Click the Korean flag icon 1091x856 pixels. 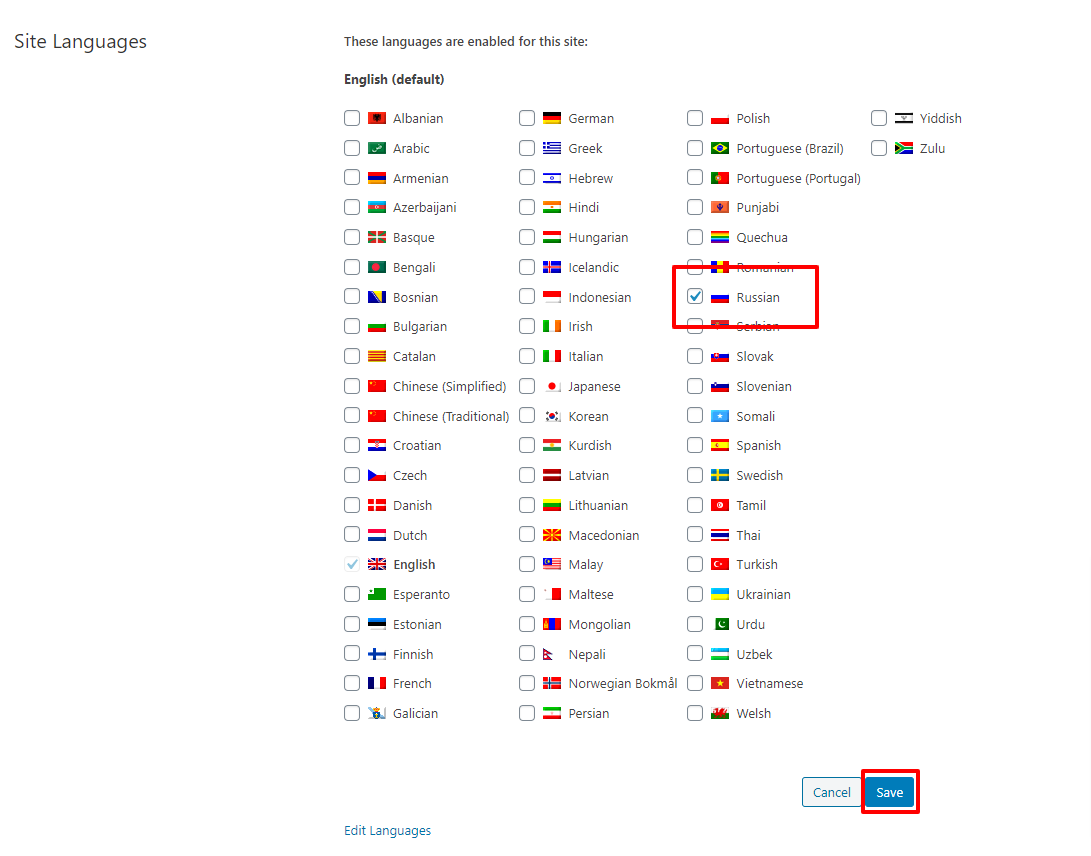[x=552, y=417]
